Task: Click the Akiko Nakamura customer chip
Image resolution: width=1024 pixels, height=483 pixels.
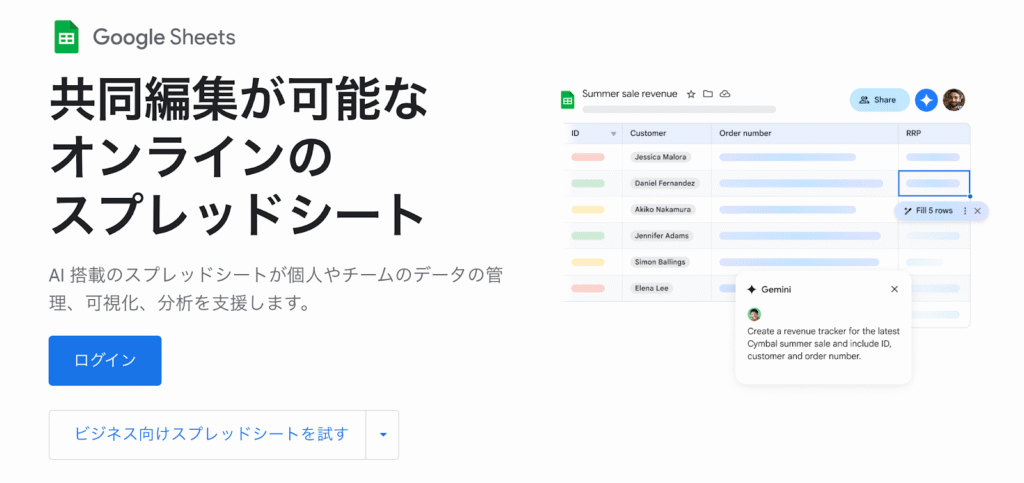Action: point(663,209)
